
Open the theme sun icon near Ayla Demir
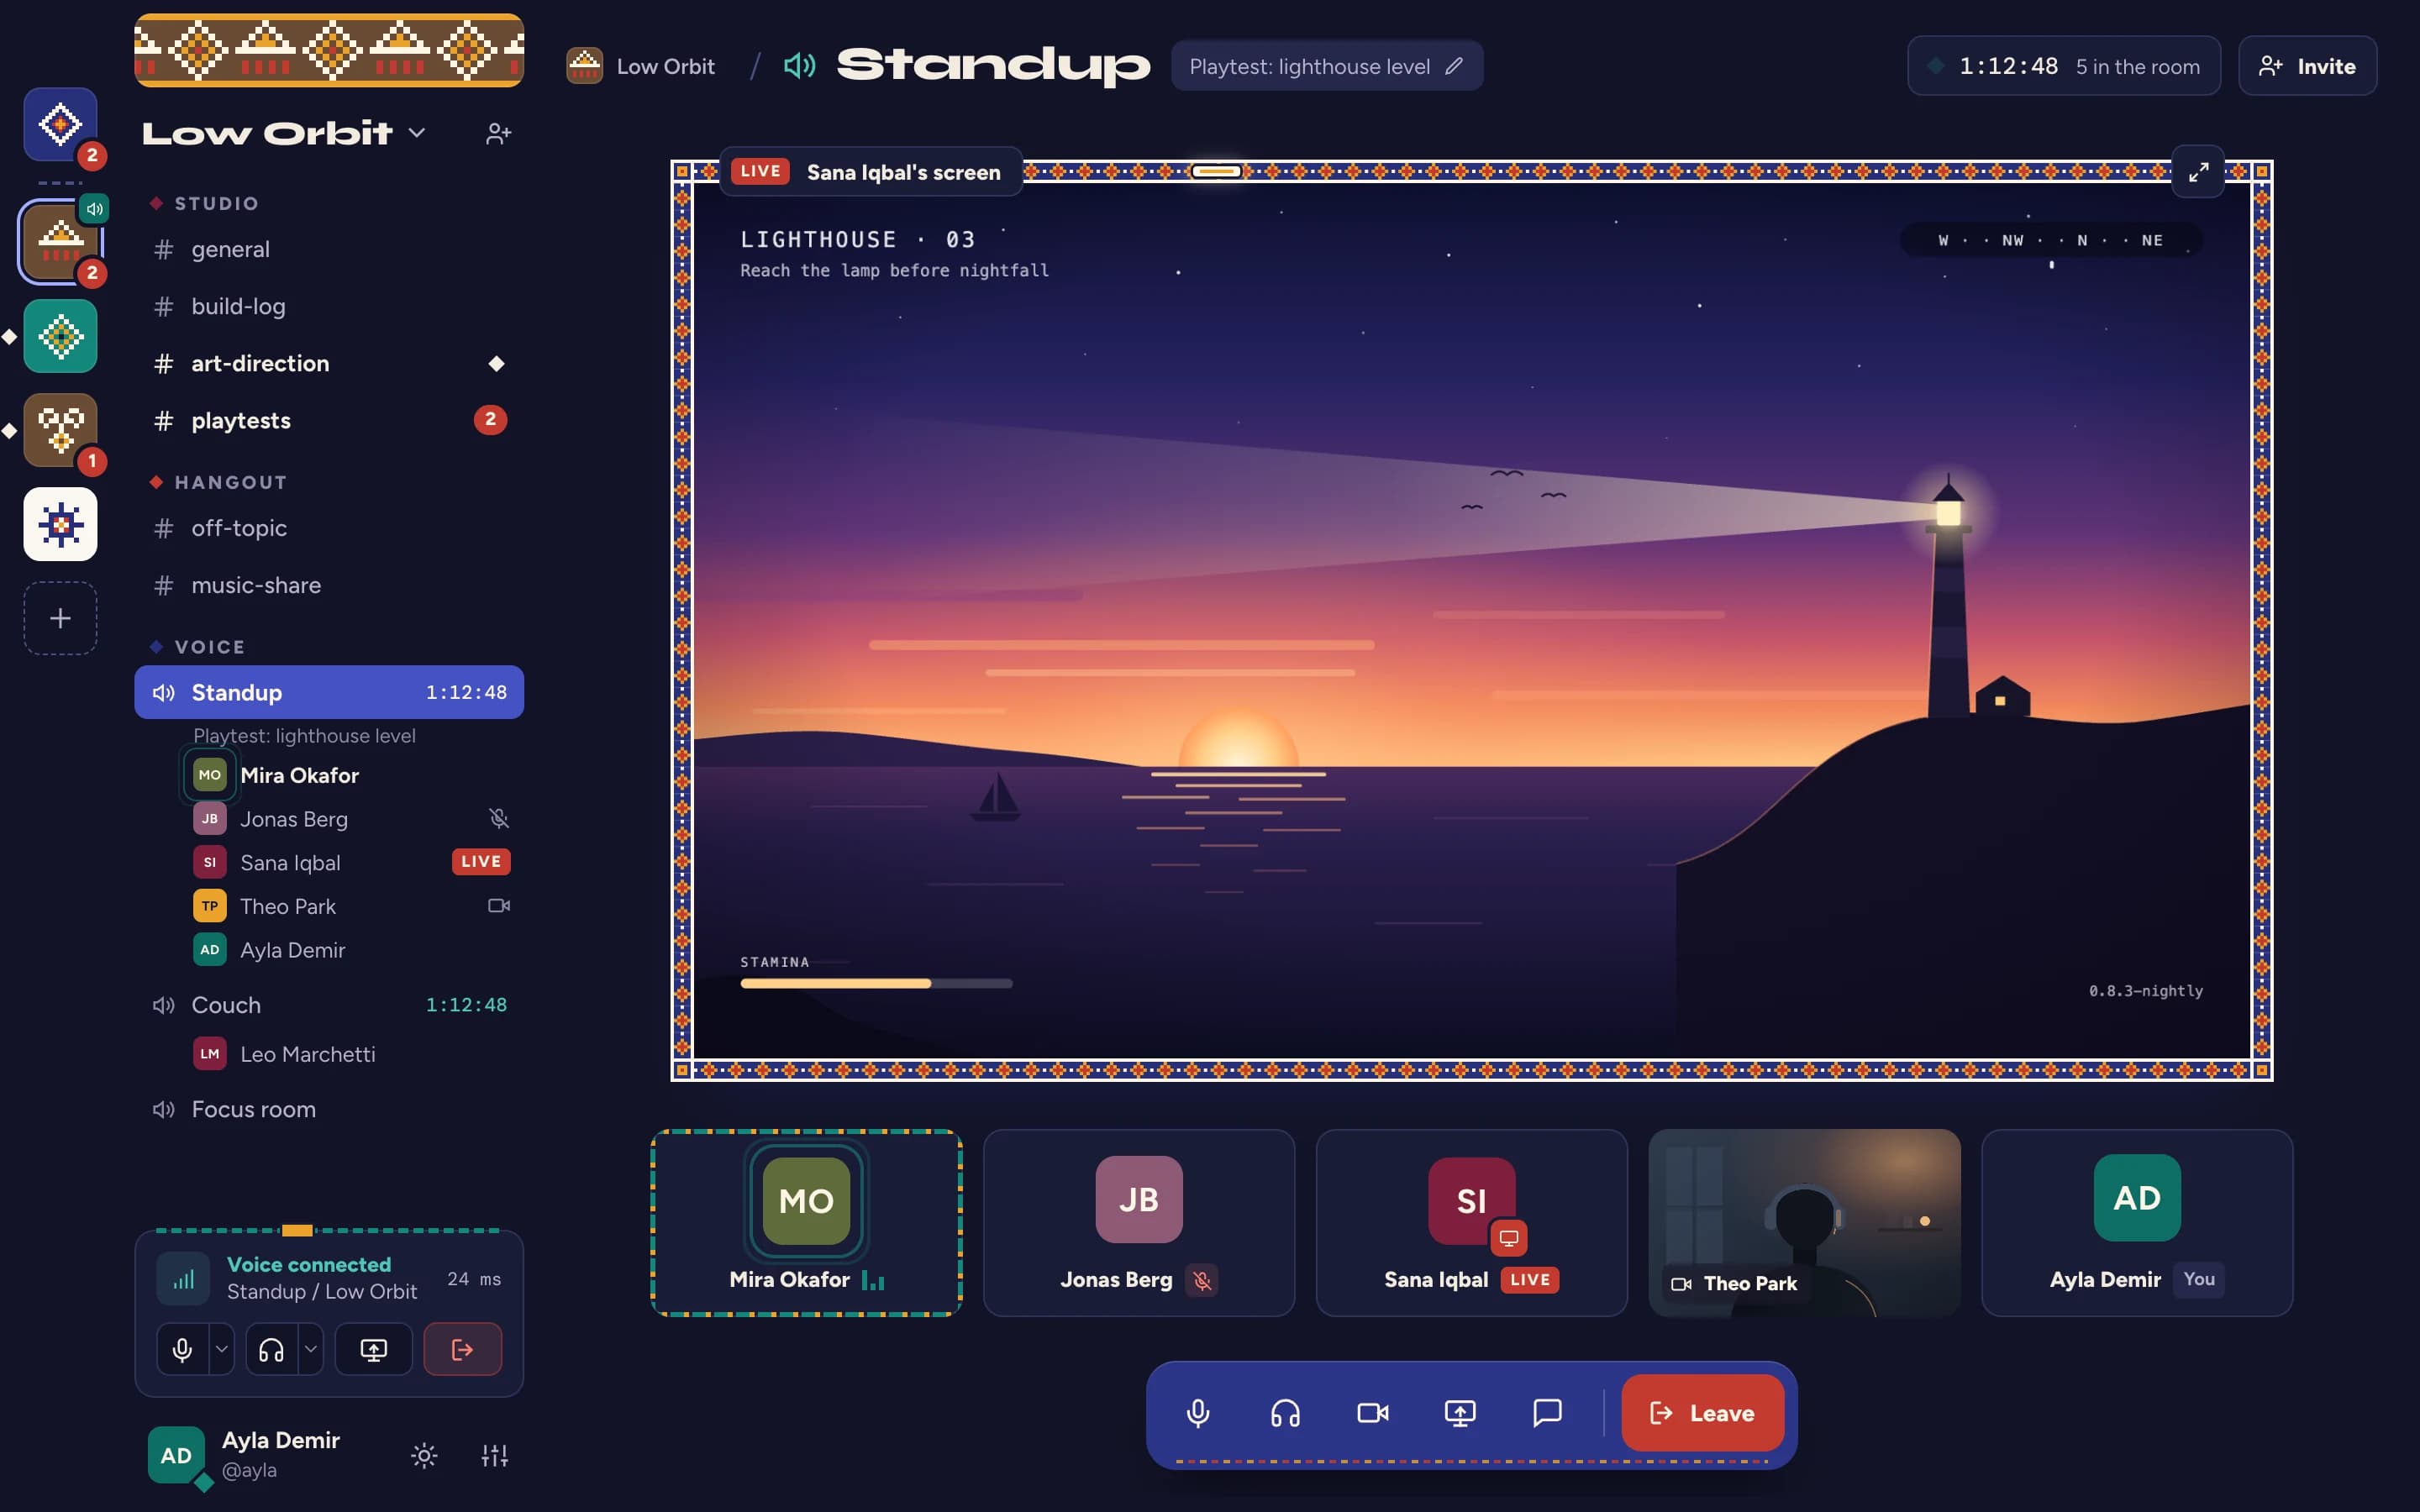click(424, 1455)
